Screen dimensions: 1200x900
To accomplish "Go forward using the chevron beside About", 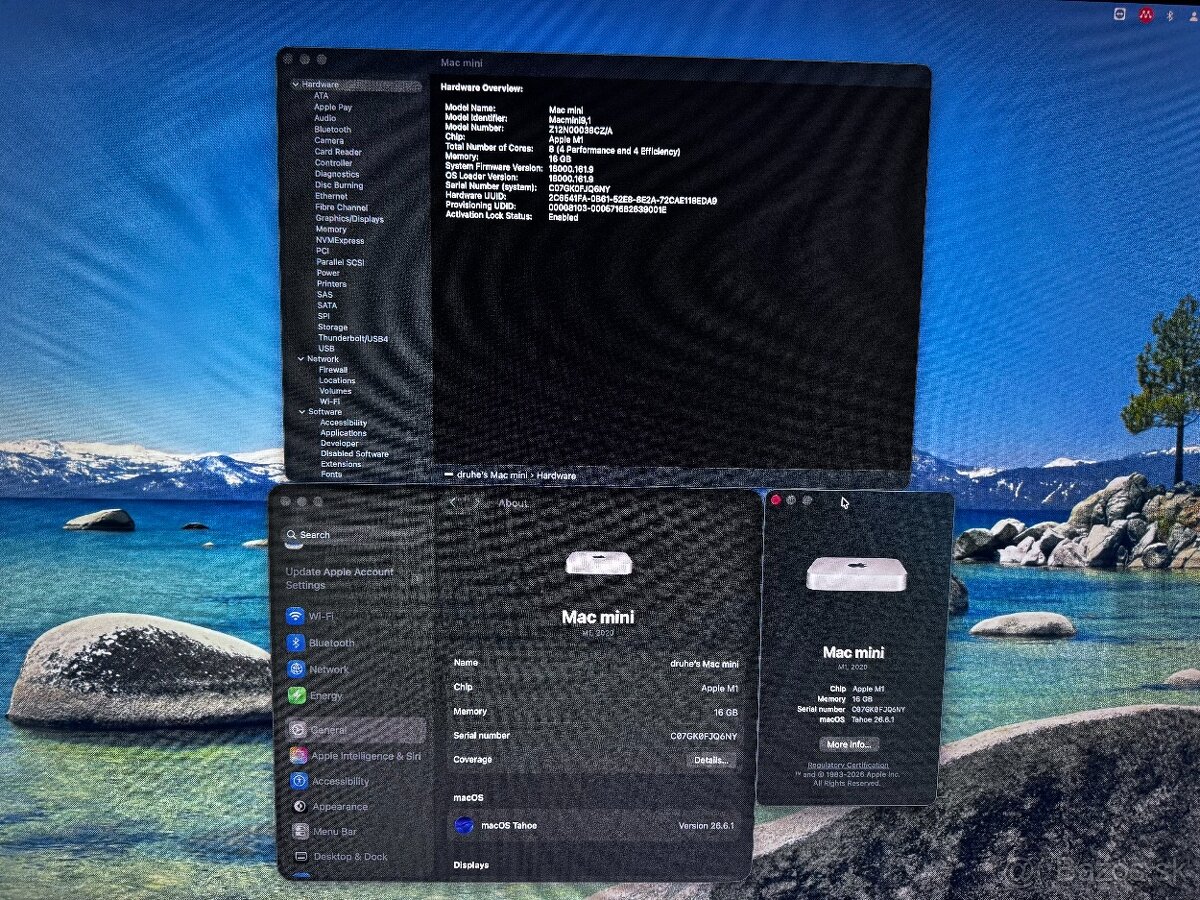I will click(476, 503).
